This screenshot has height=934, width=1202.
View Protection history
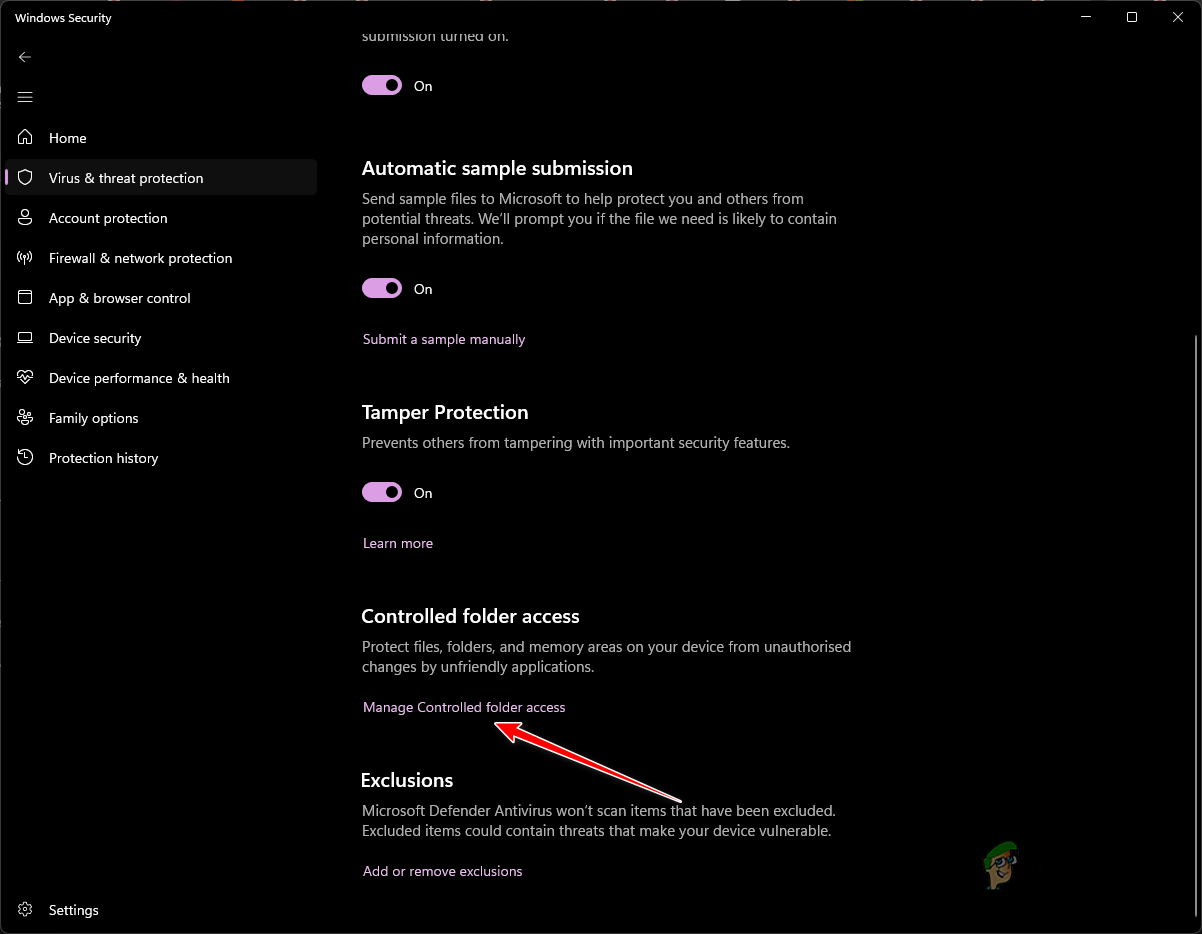pyautogui.click(x=104, y=457)
